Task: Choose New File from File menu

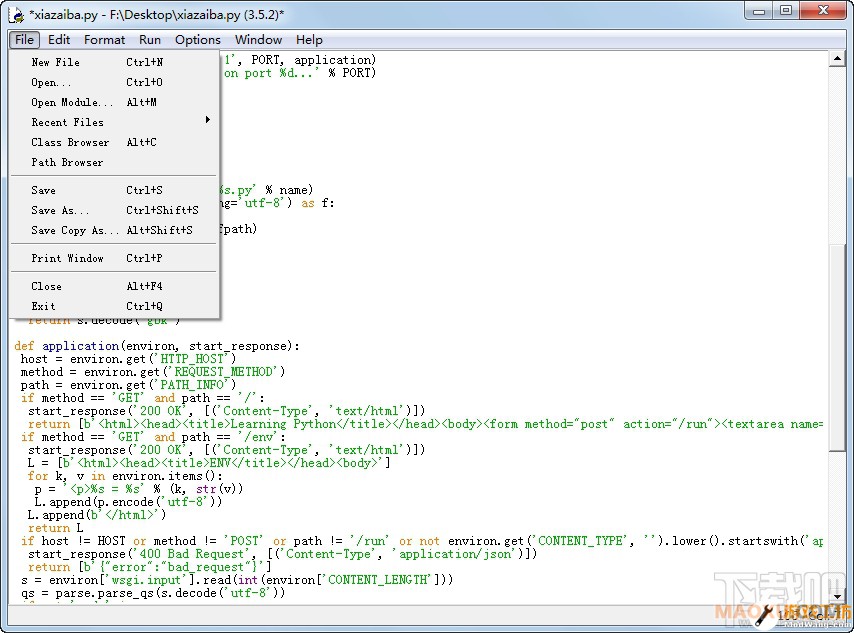Action: pos(114,62)
